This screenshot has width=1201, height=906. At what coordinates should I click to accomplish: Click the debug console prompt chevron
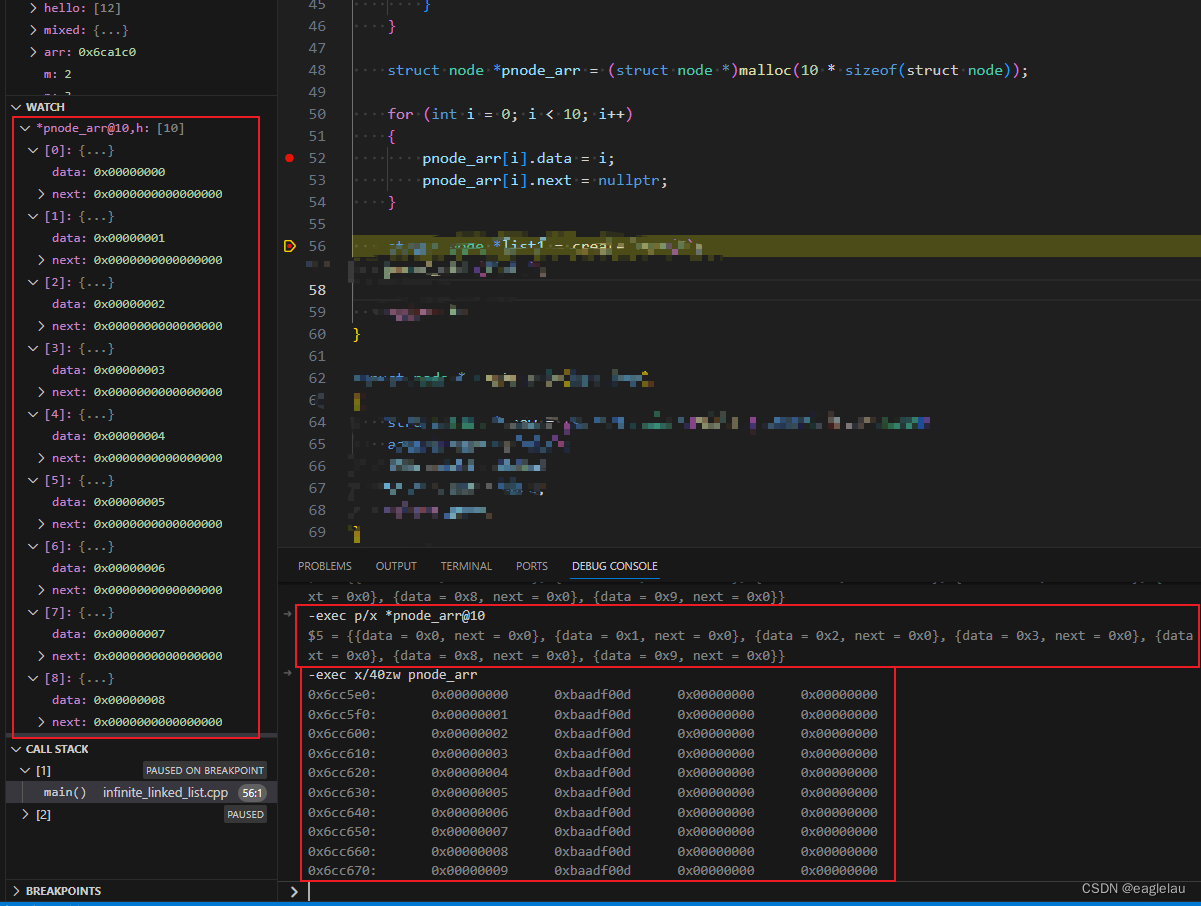[x=293, y=889]
